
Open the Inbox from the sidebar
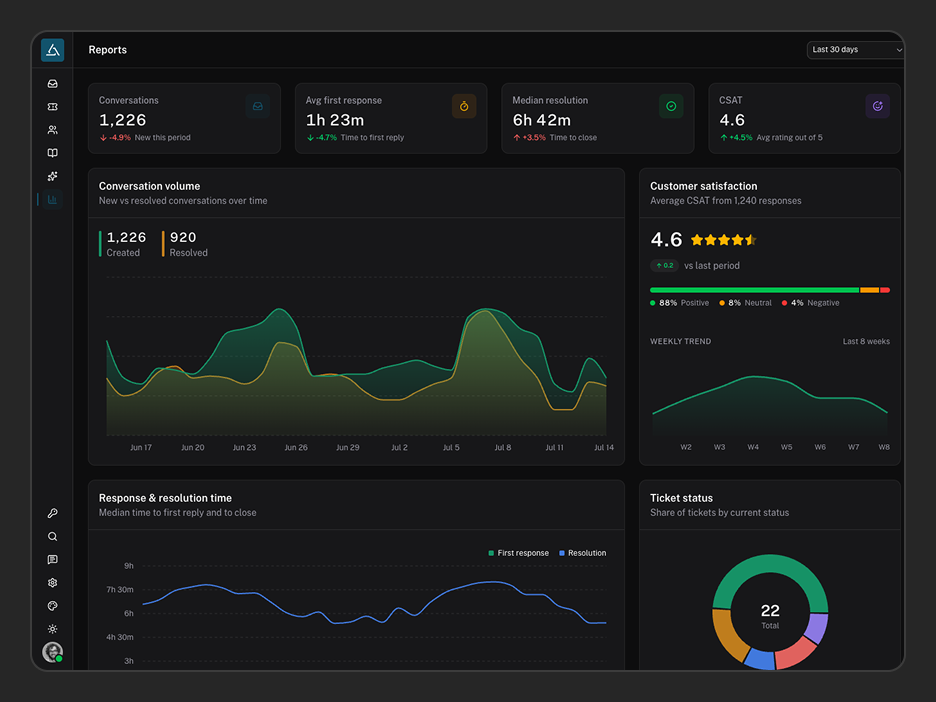click(x=53, y=84)
